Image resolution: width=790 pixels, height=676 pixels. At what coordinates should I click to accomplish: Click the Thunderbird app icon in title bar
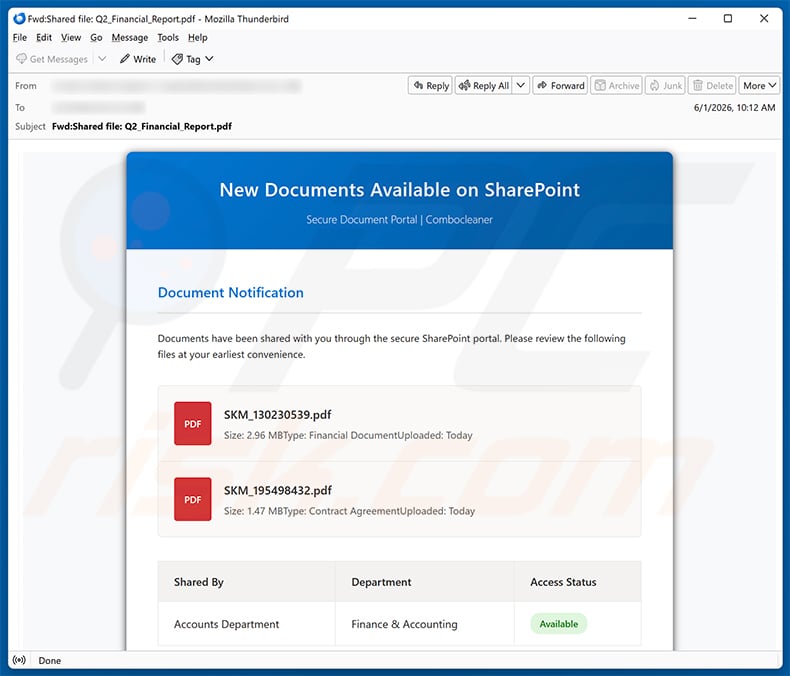(x=19, y=19)
